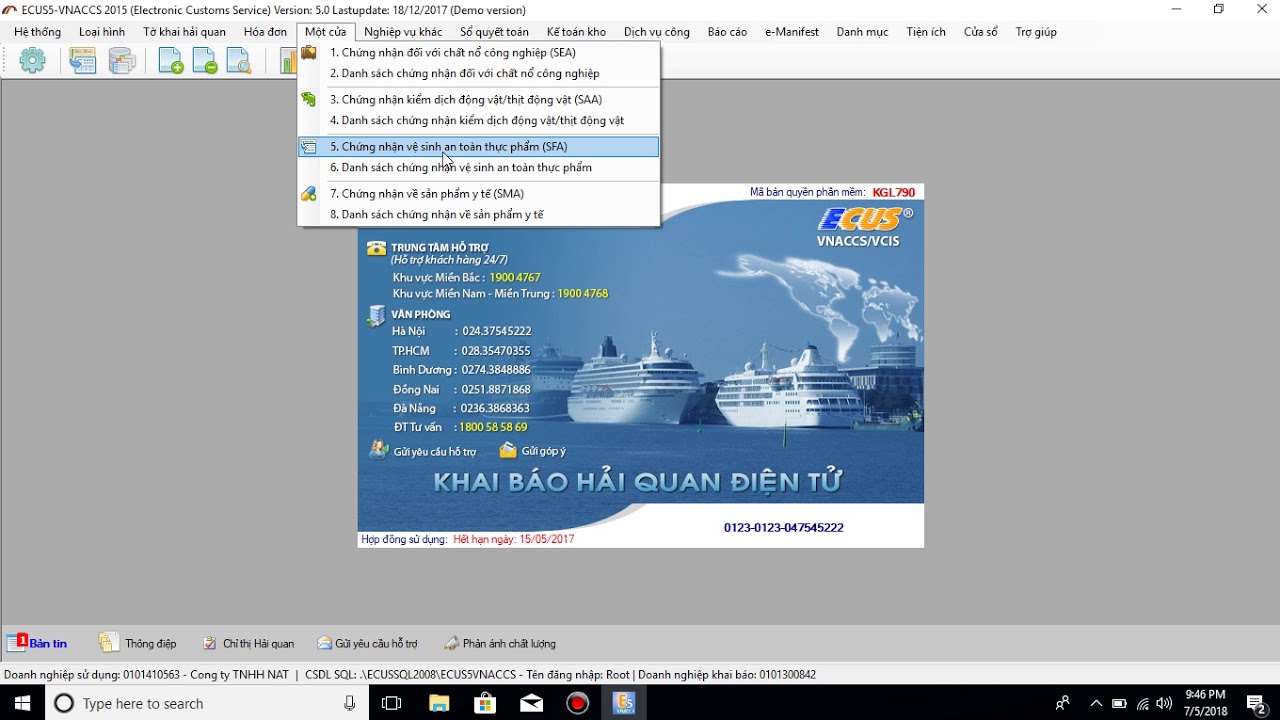1280x720 pixels.
Task: Click the Chỉ thị Hải quan button label
Action: 259,644
